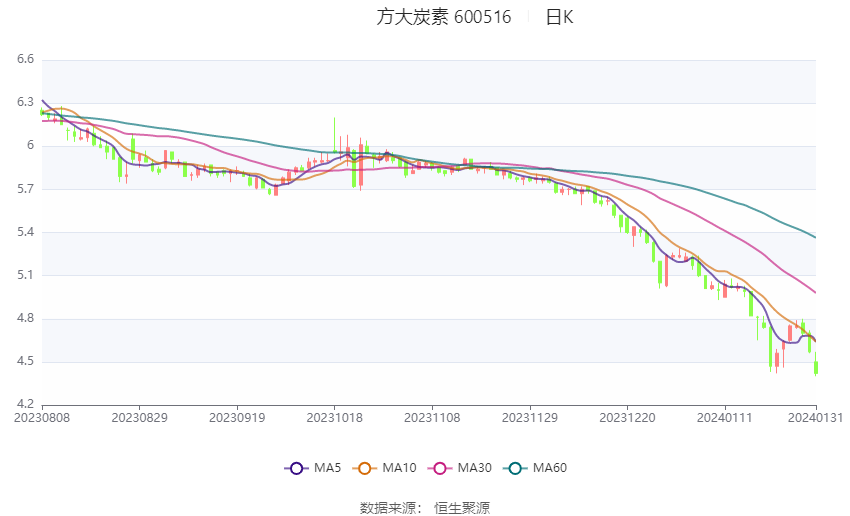Image resolution: width=850 pixels, height=516 pixels.
Task: Click the 5.4 price axis label
Action: tap(25, 231)
